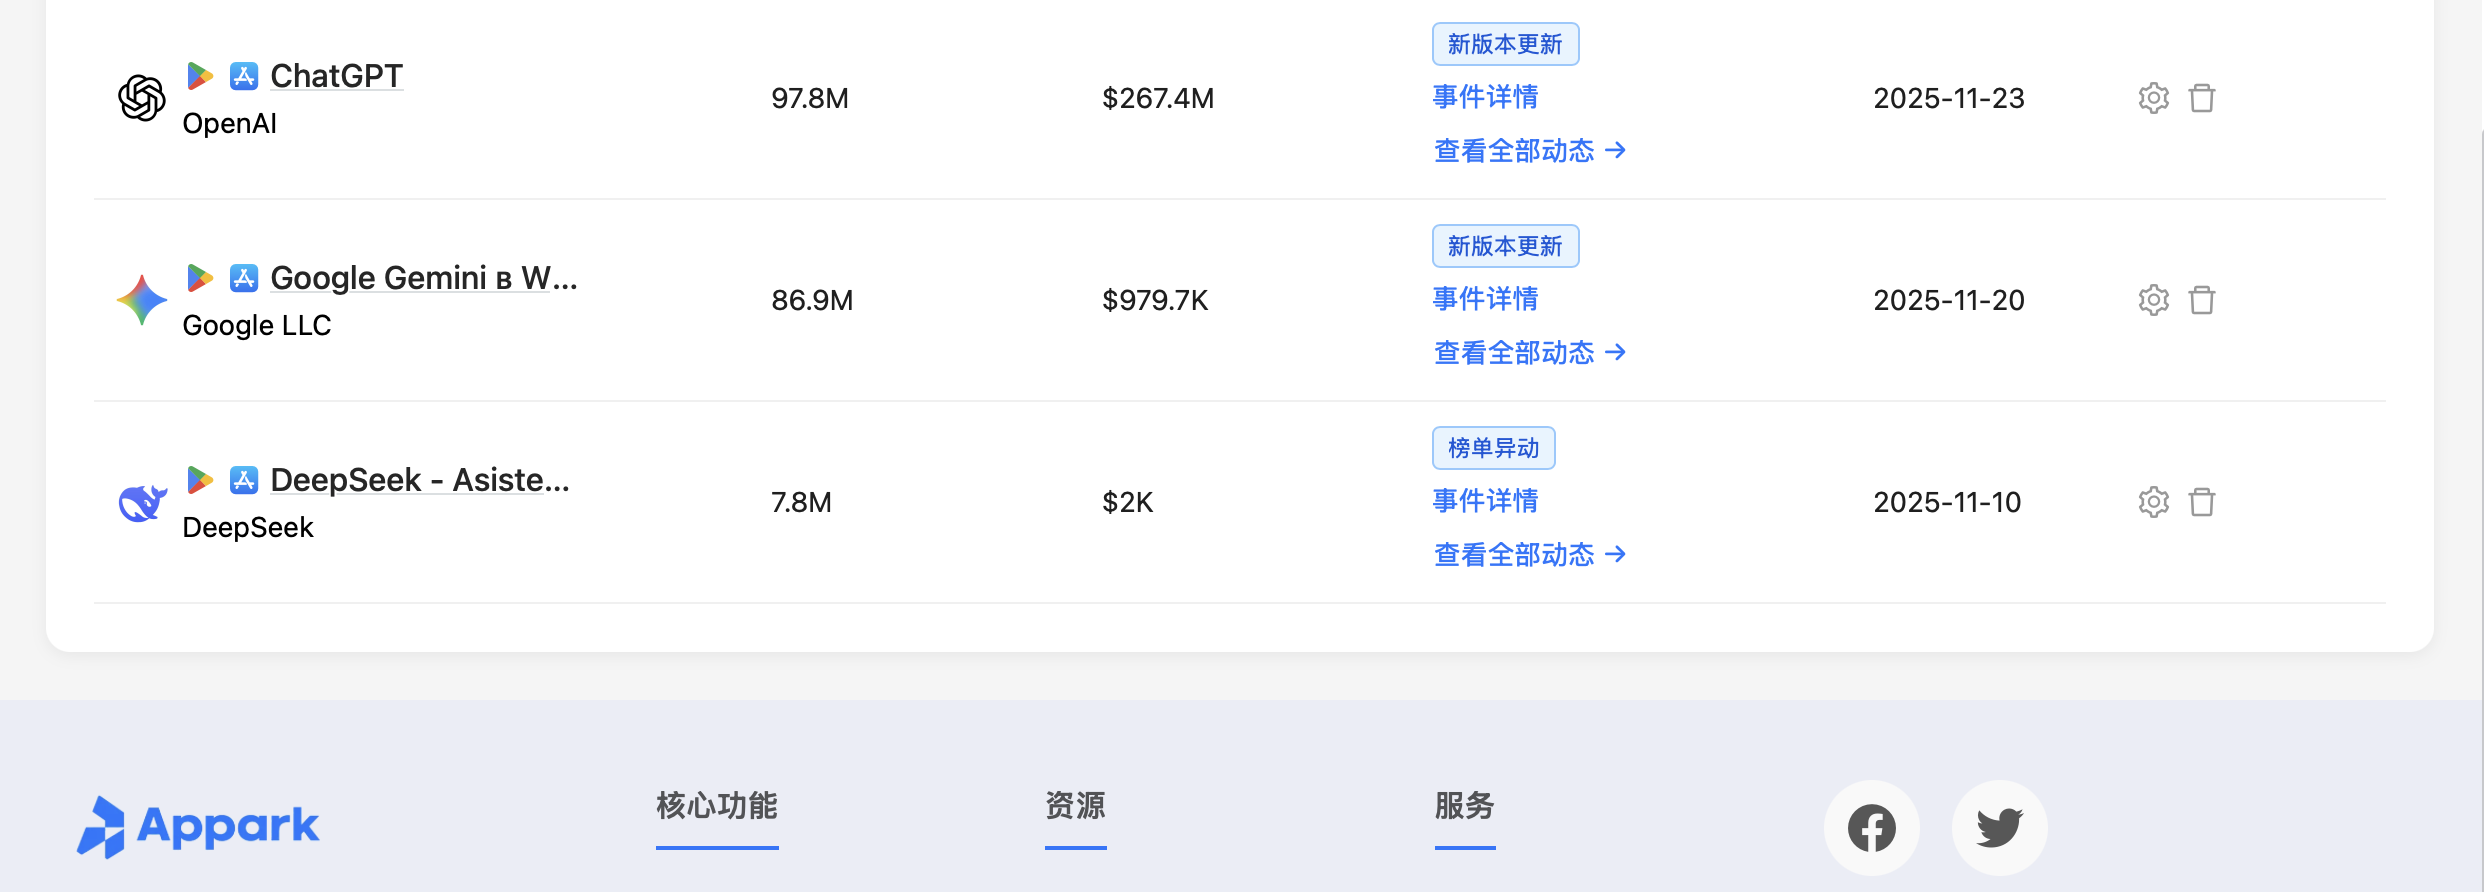The height and width of the screenshot is (892, 2484).
Task: Open settings gear for DeepSeek row
Action: coord(2153,502)
